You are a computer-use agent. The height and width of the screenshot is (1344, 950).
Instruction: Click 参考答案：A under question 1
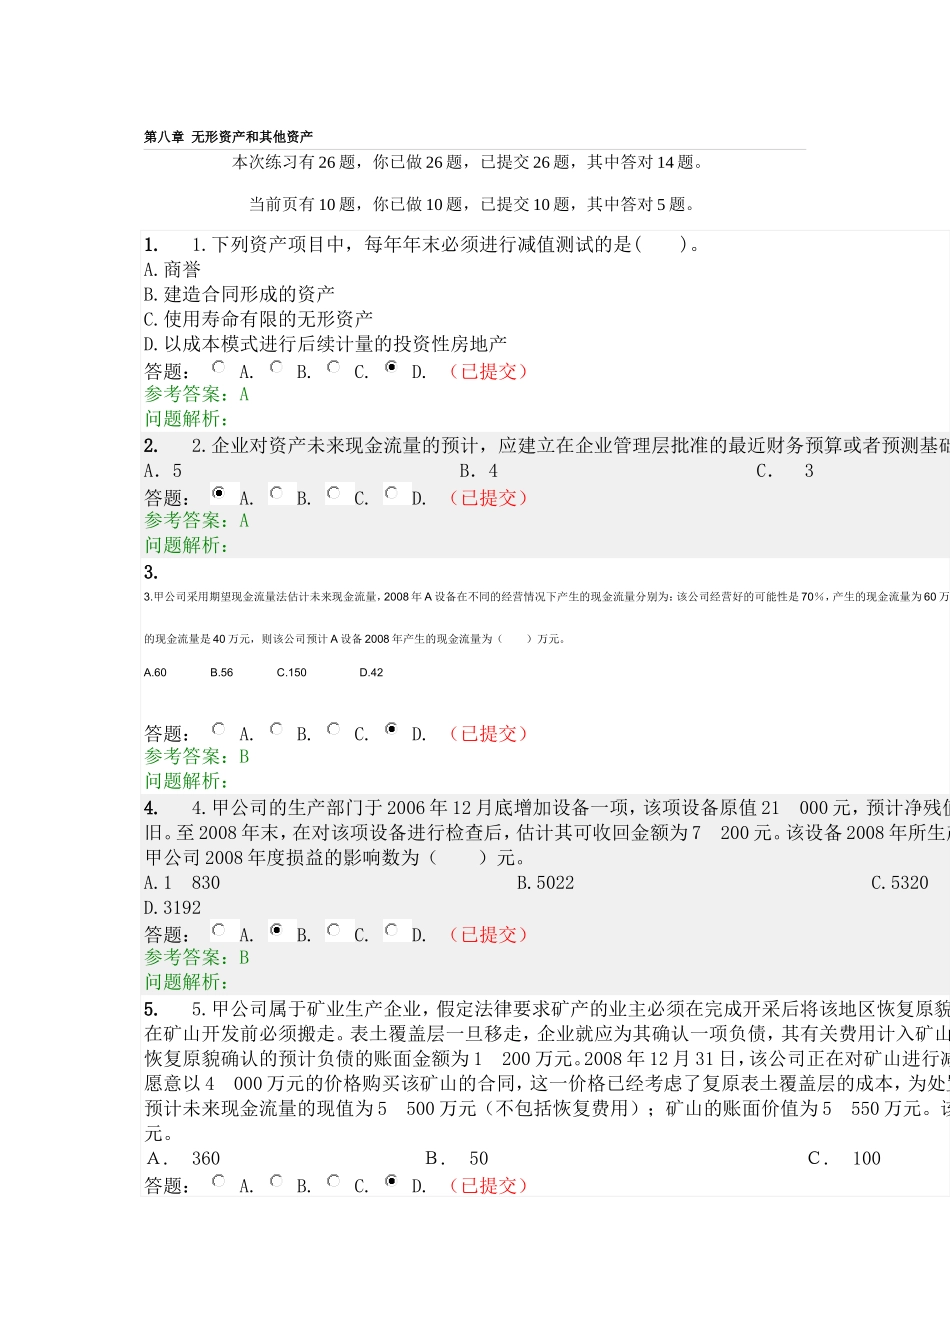coord(197,394)
